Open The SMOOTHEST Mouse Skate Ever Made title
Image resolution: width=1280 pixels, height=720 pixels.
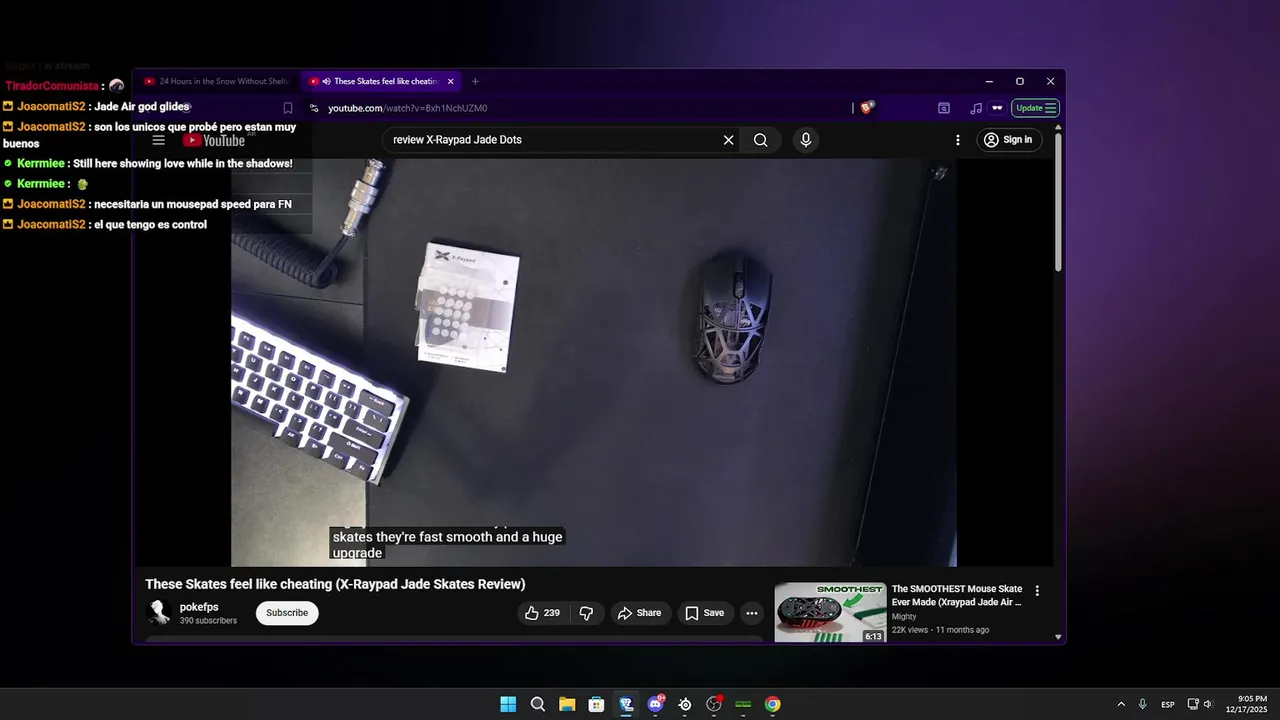click(x=957, y=596)
